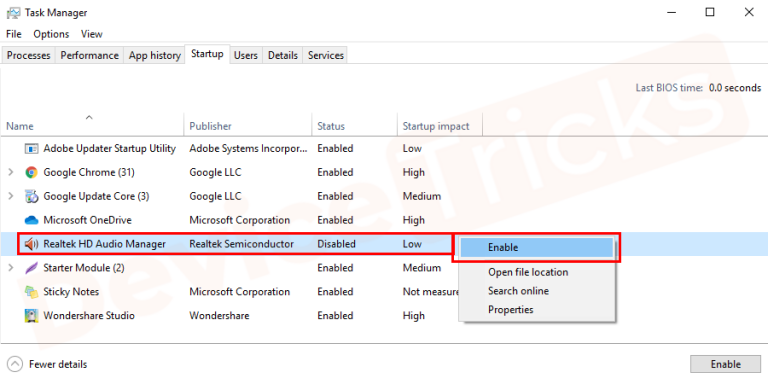This screenshot has width=768, height=384.
Task: Click the Starter Module feather icon
Action: [31, 268]
